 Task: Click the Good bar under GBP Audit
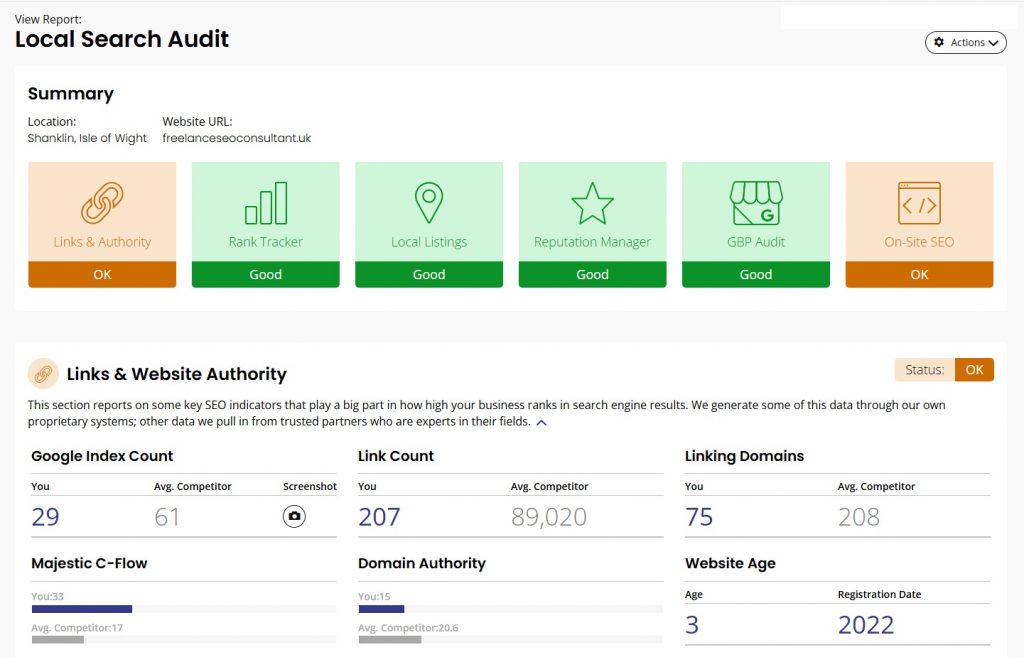pyautogui.click(x=756, y=274)
